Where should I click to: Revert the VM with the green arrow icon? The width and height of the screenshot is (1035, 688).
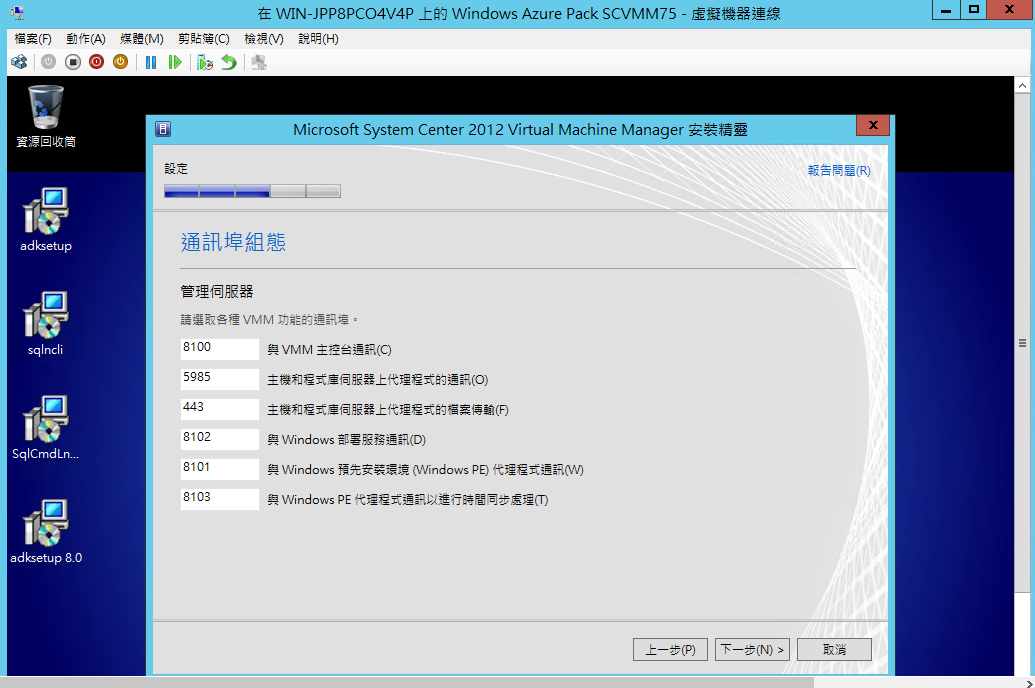[x=228, y=62]
